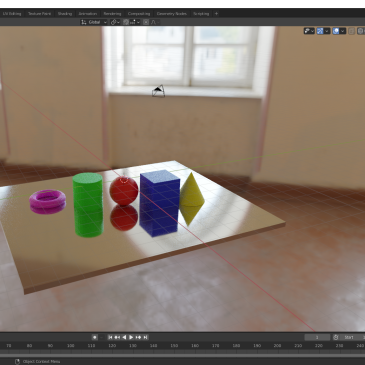This screenshot has width=365, height=365.
Task: Switch to the Geometry Nodes workspace tab
Action: [x=172, y=14]
